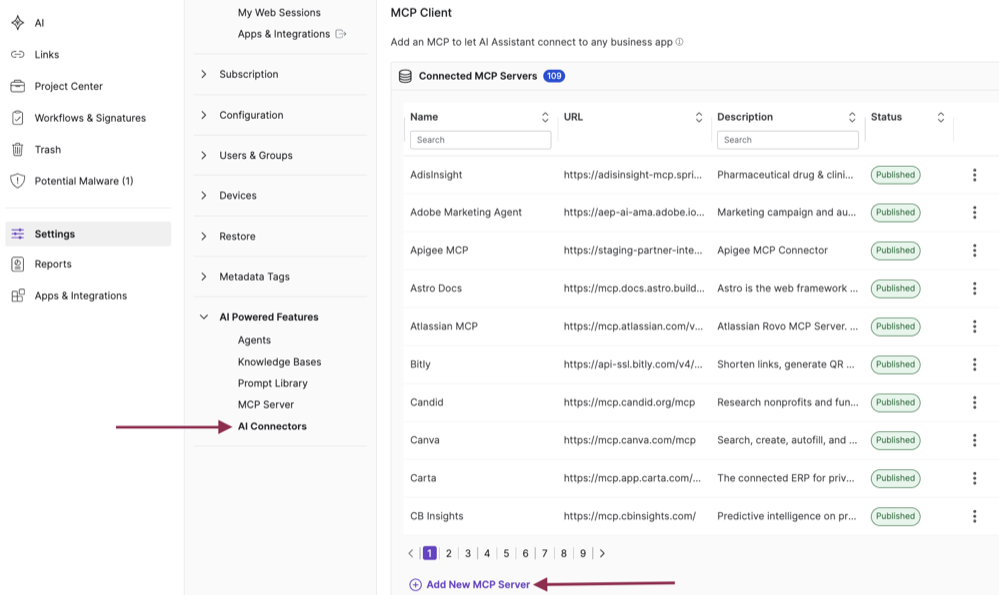This screenshot has width=999, height=595.
Task: Open the three-dot menu for Adobe Marketing Agent
Action: coord(974,212)
